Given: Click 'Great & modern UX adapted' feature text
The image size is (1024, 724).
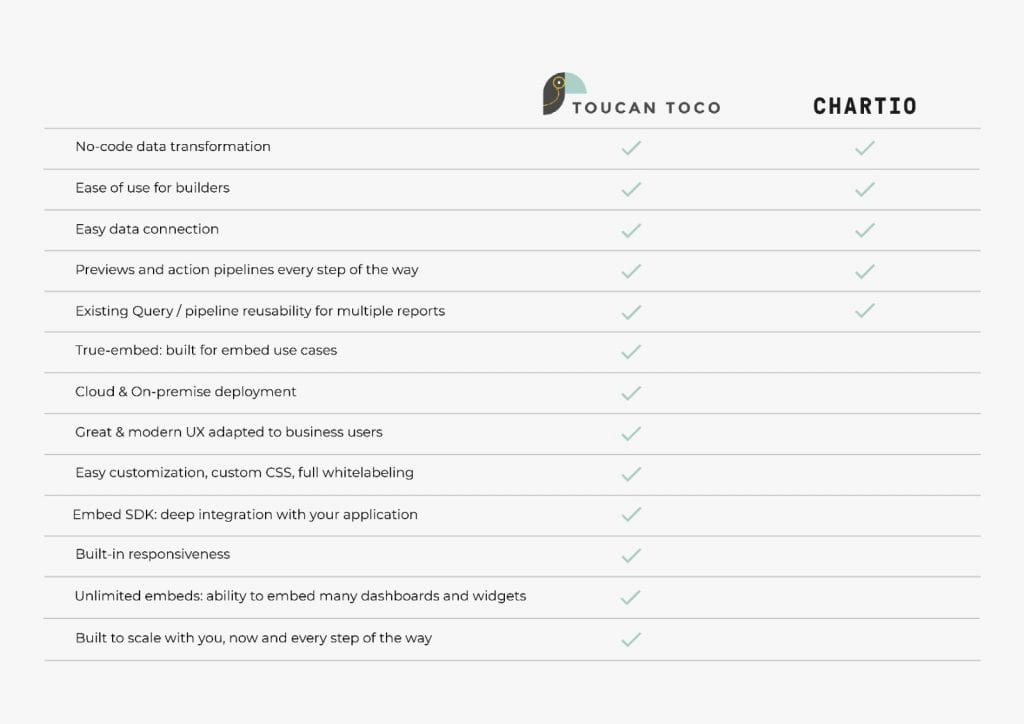Looking at the screenshot, I should [229, 433].
